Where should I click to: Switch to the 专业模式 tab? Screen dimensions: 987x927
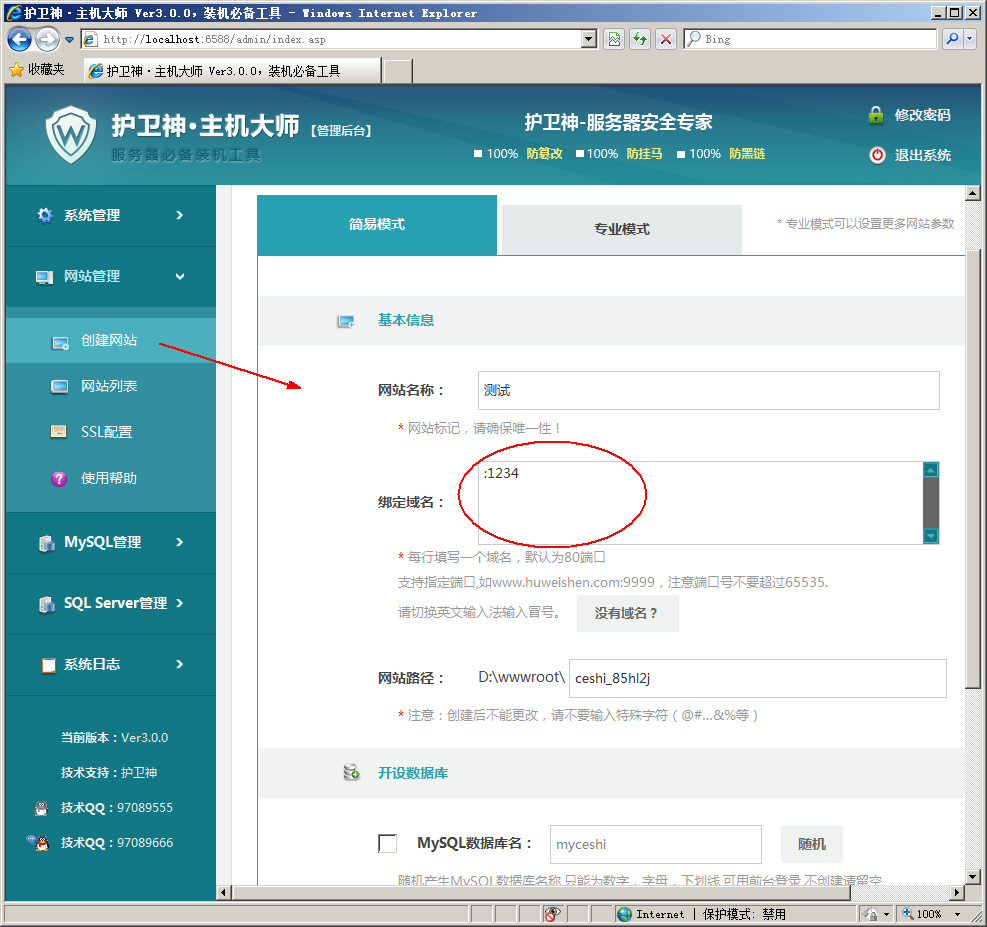click(621, 229)
